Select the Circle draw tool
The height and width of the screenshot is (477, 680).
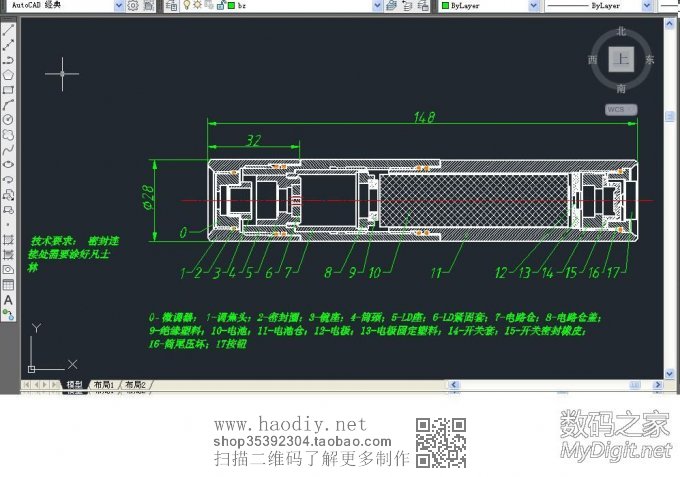(8, 118)
